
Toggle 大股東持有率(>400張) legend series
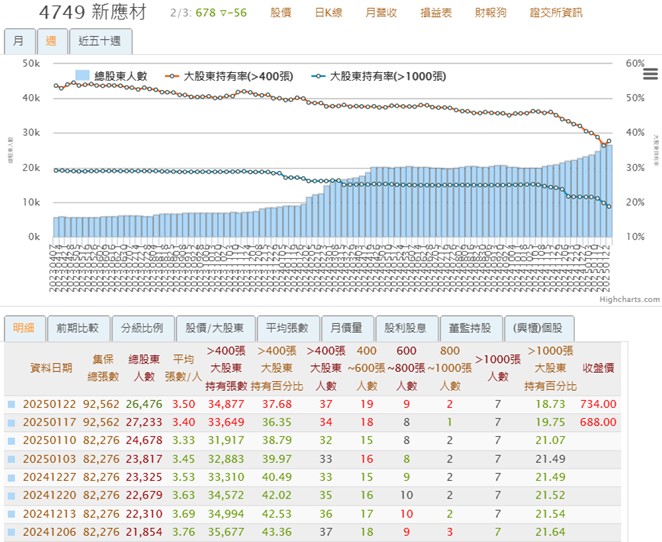229,76
